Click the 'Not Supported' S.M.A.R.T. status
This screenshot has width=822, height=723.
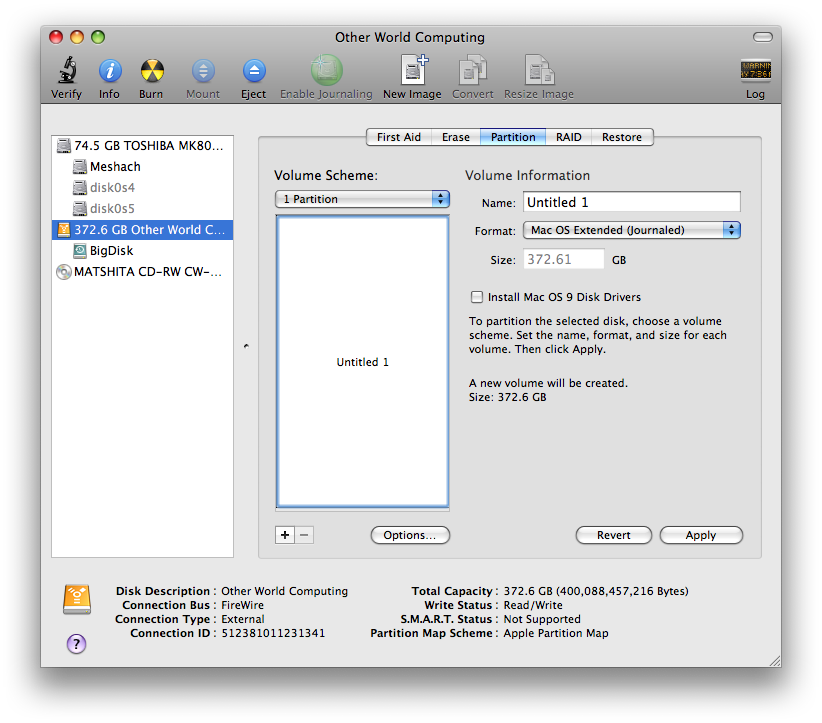[x=542, y=619]
